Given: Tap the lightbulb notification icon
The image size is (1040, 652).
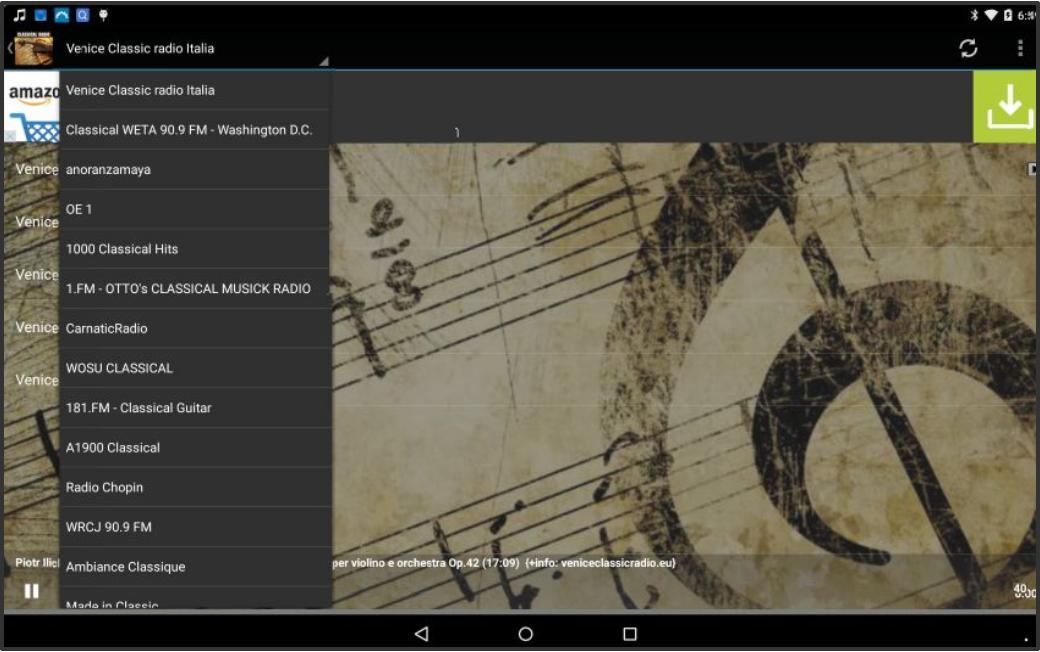Looking at the screenshot, I should (x=103, y=15).
